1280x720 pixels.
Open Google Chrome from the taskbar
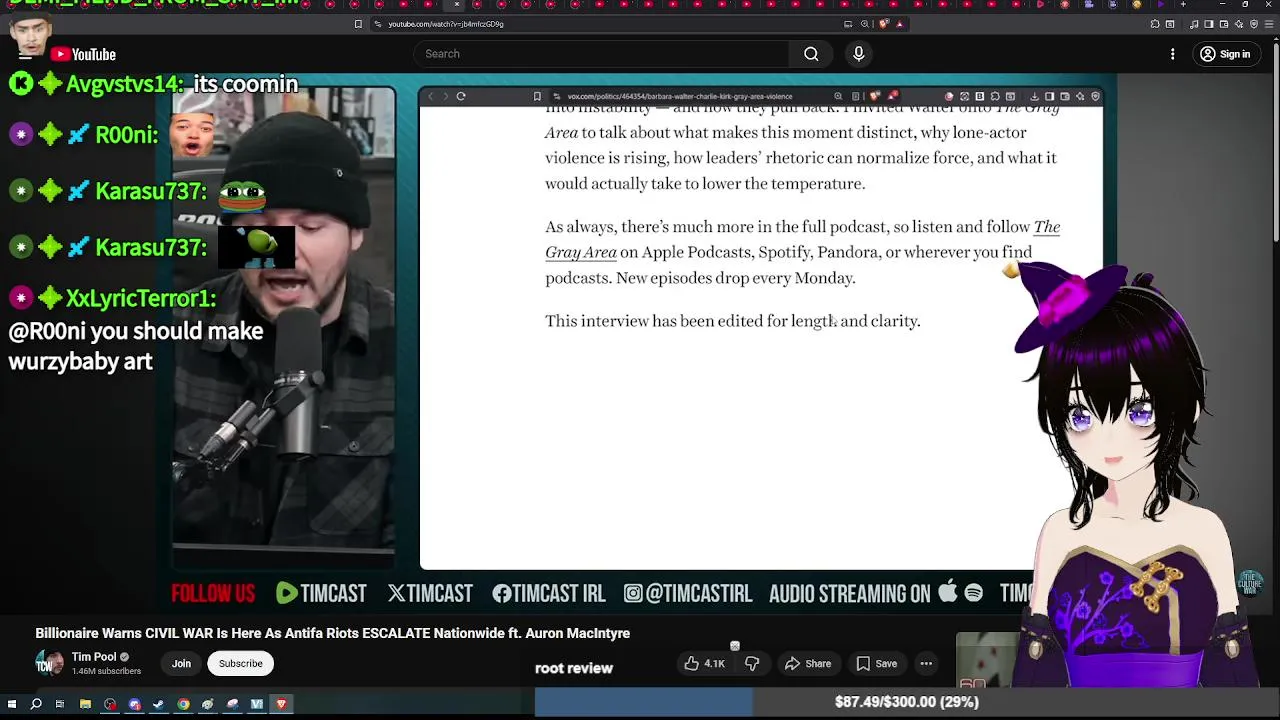[x=183, y=704]
